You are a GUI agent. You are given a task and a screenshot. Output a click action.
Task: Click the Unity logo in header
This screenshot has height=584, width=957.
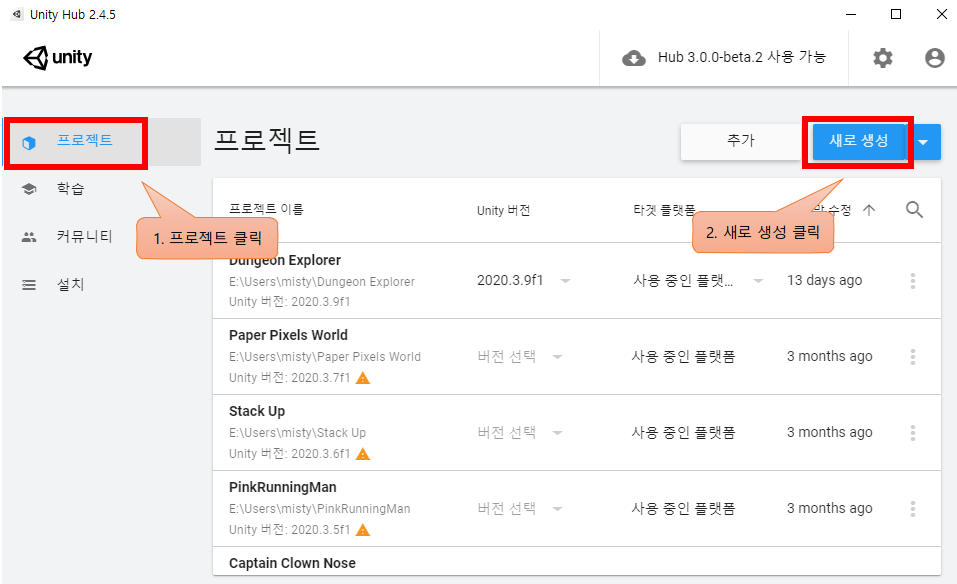click(x=57, y=58)
